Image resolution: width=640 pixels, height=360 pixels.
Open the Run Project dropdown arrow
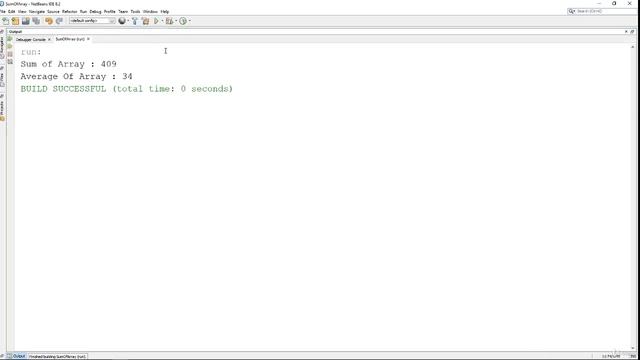click(162, 21)
